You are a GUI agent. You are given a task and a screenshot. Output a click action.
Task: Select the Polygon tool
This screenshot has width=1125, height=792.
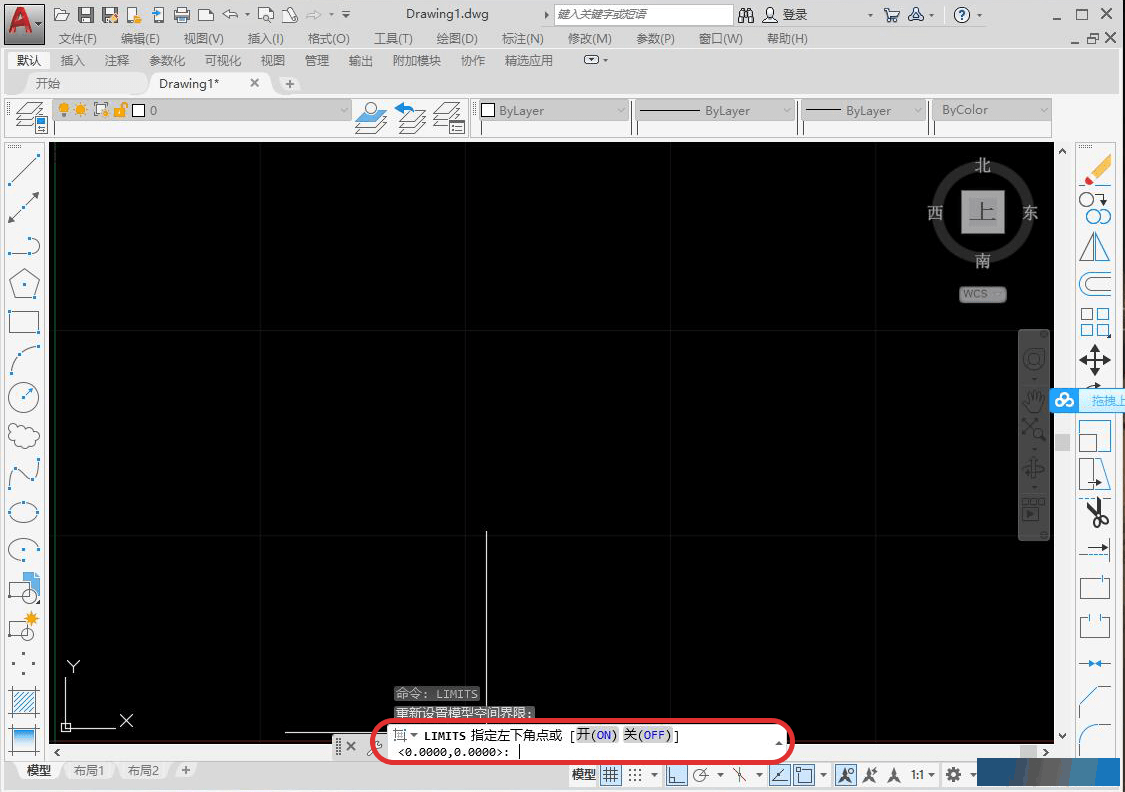[x=24, y=284]
